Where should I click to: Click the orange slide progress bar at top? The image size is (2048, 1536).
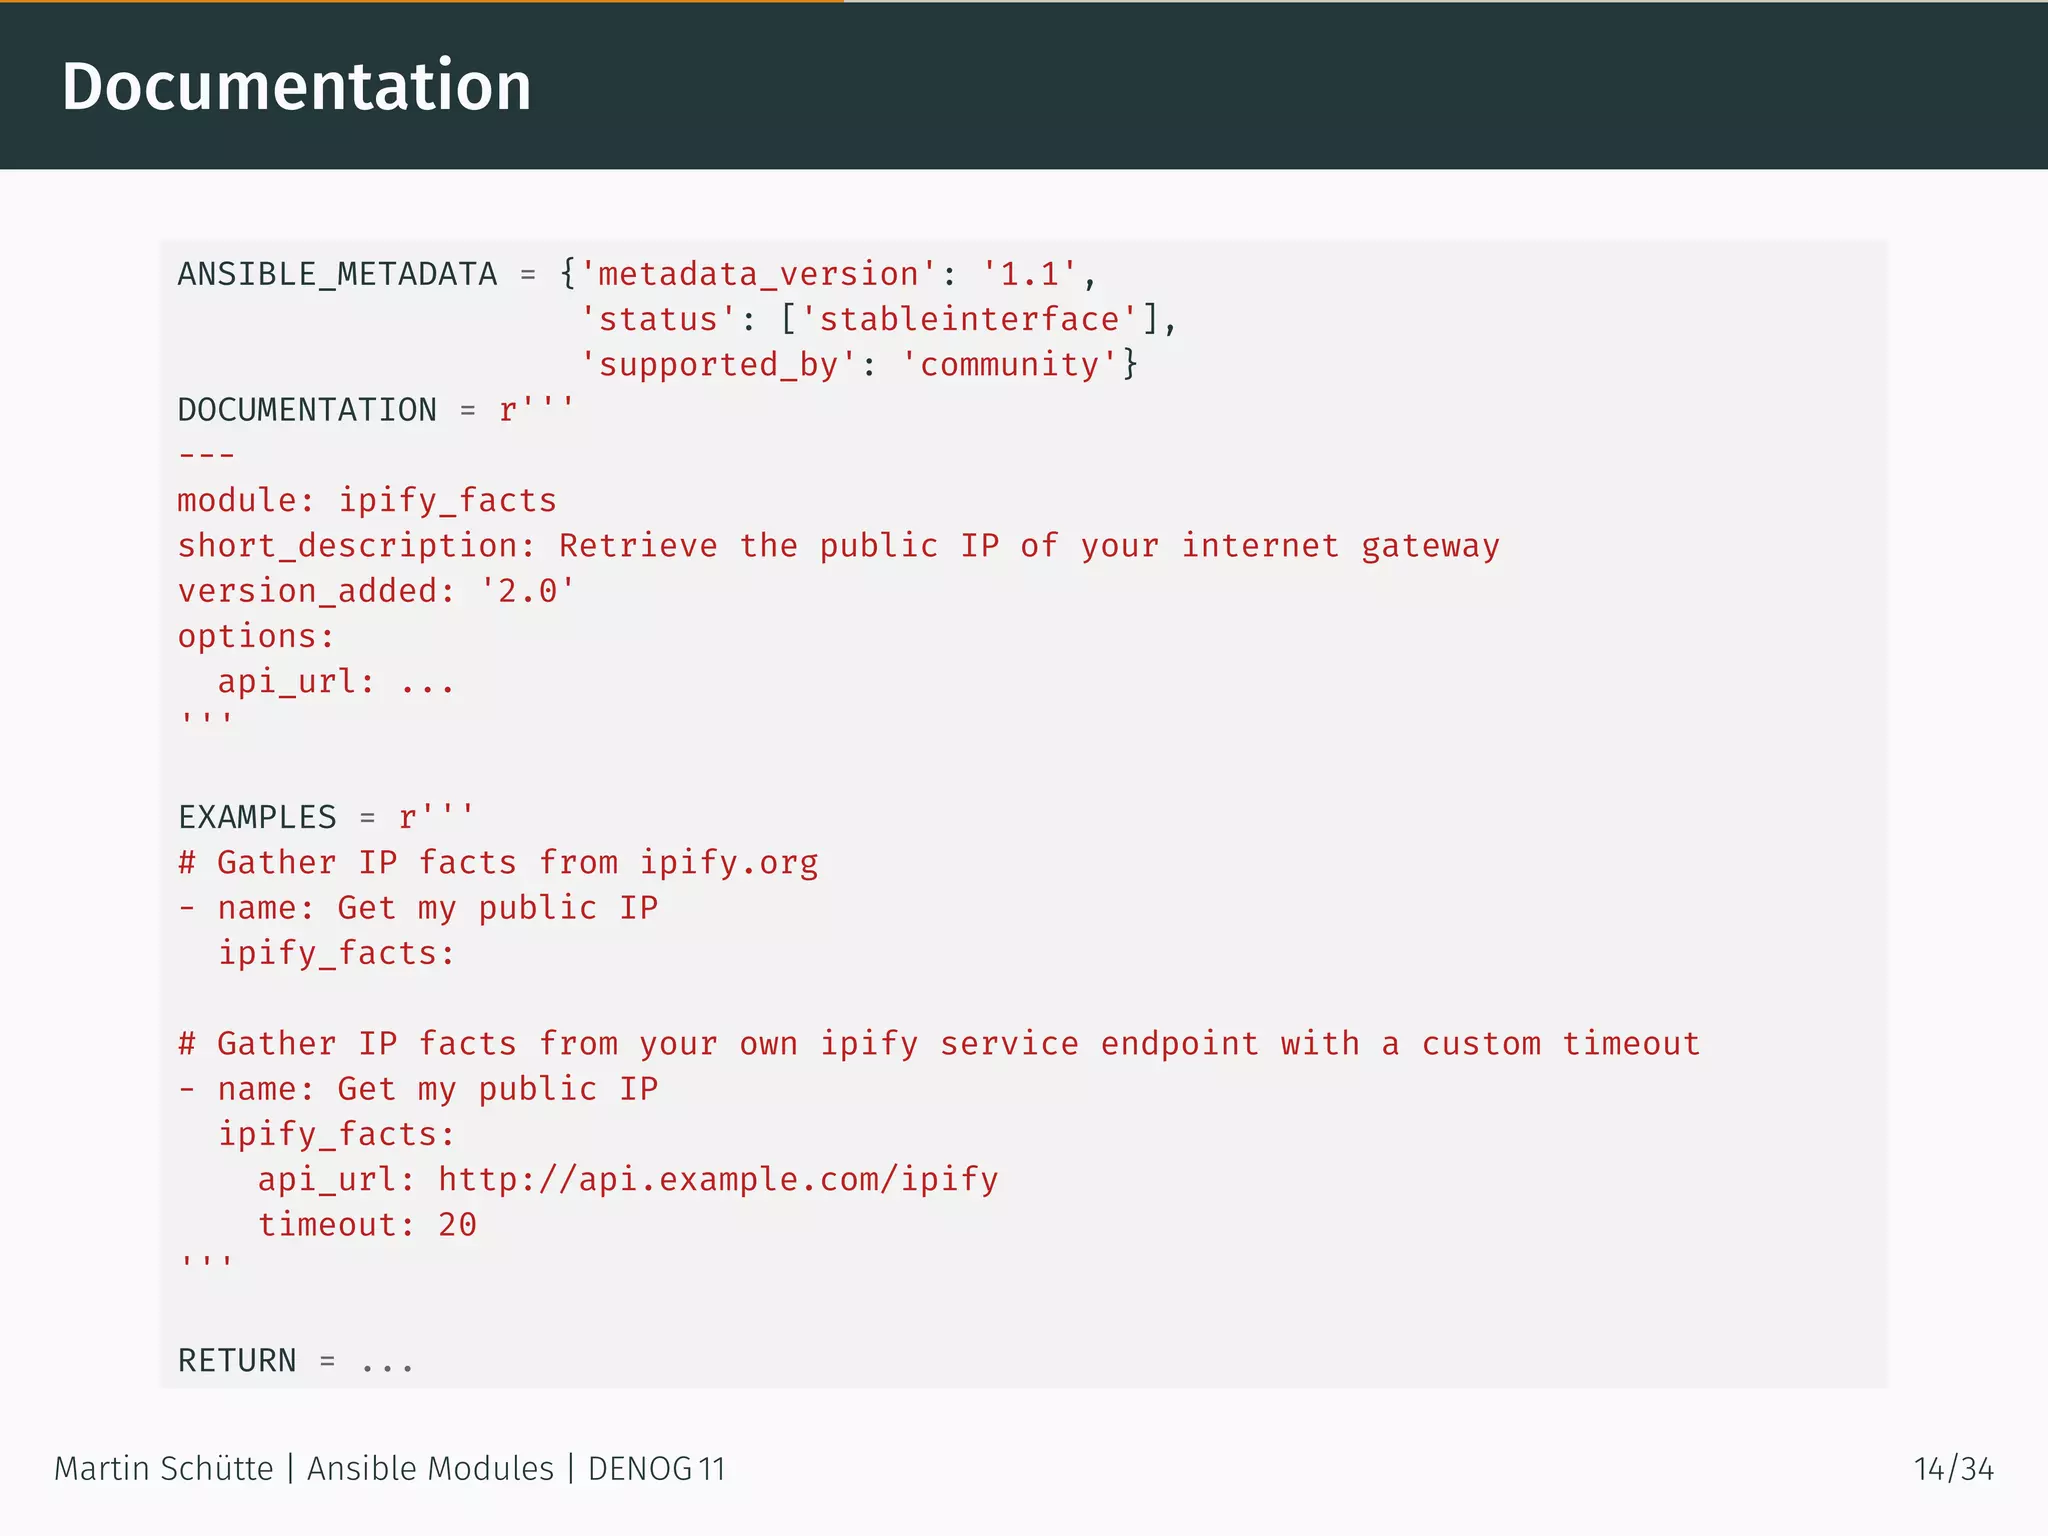(x=422, y=2)
